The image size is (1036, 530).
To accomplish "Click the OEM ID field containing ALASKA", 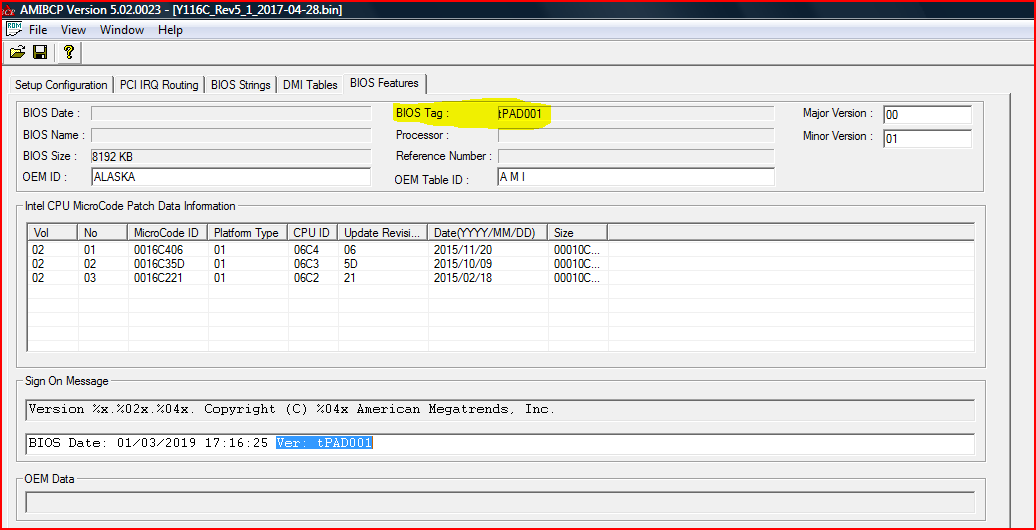I will pyautogui.click(x=230, y=177).
